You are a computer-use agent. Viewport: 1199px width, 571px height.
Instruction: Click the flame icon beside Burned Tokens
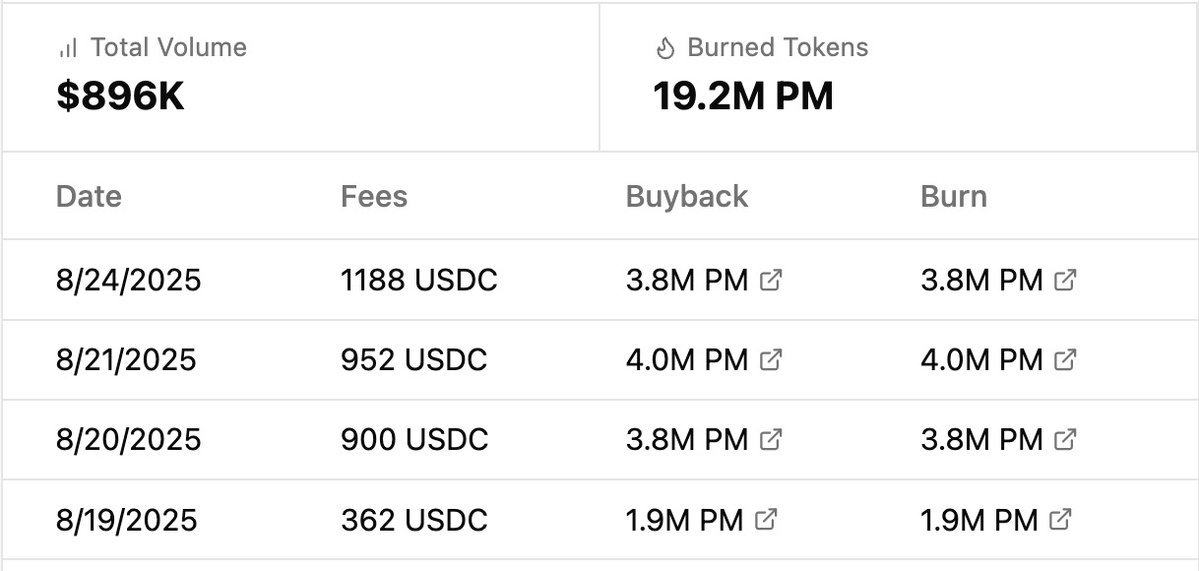coord(666,48)
